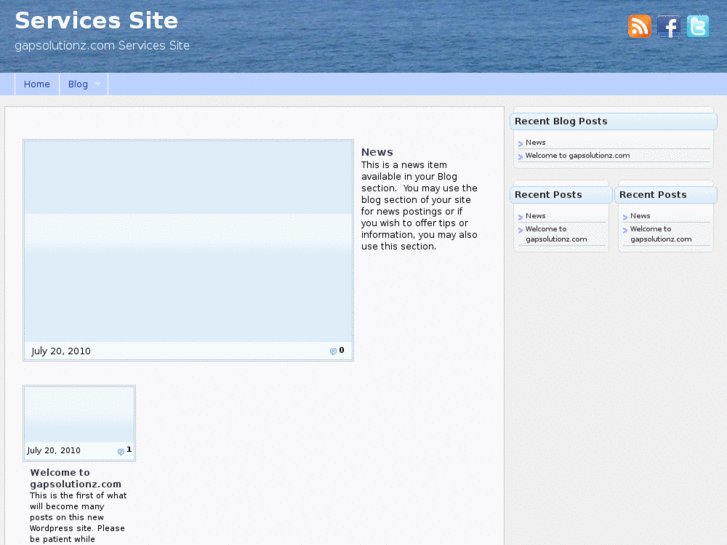The width and height of the screenshot is (727, 545).
Task: Open the small Welcome post thumbnail image
Action: tap(79, 414)
